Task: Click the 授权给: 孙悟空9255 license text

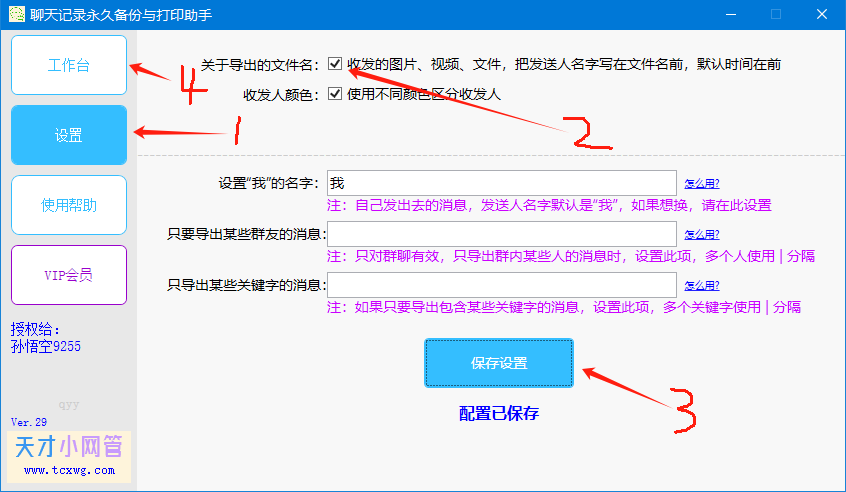Action: coord(45,338)
